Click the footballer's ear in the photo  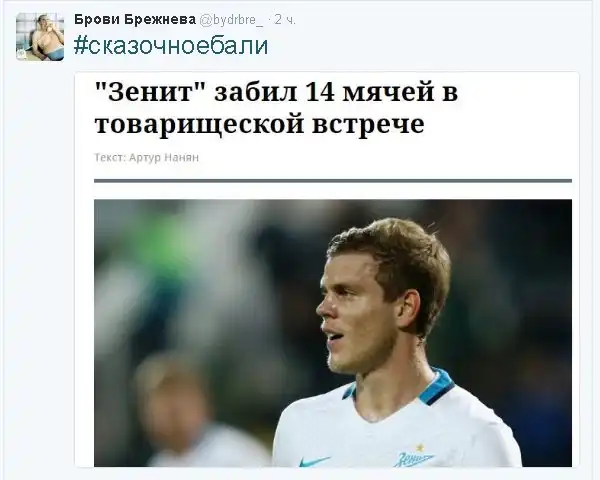(x=408, y=310)
